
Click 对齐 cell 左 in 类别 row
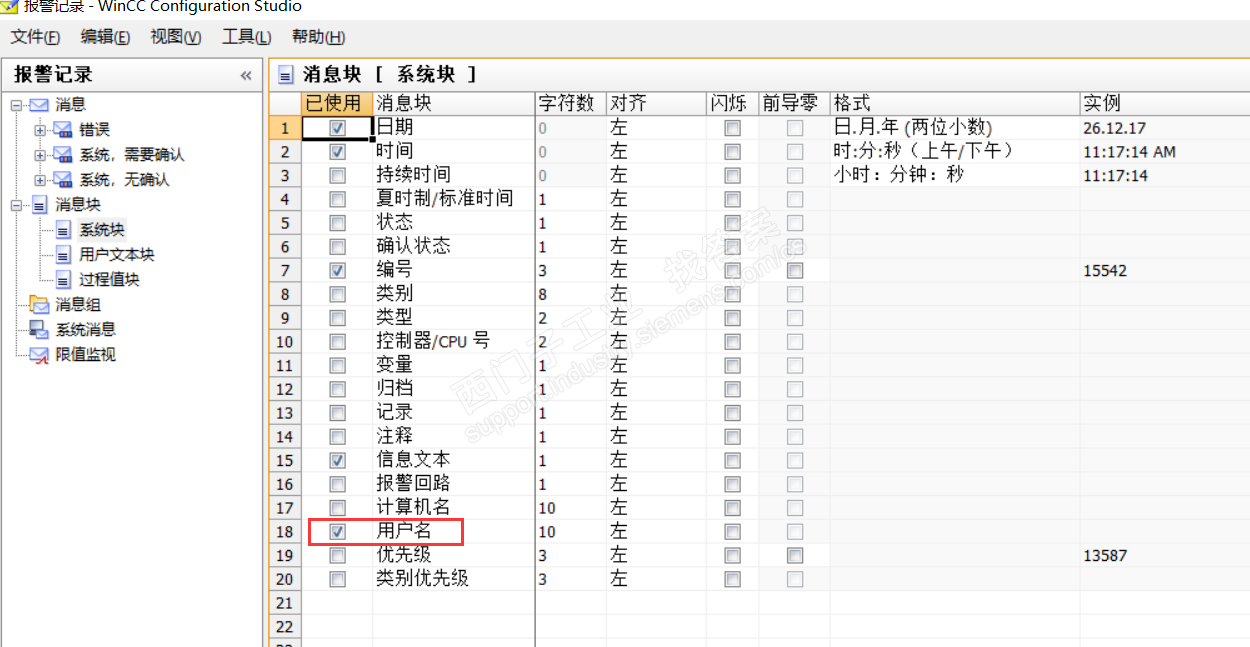click(657, 294)
